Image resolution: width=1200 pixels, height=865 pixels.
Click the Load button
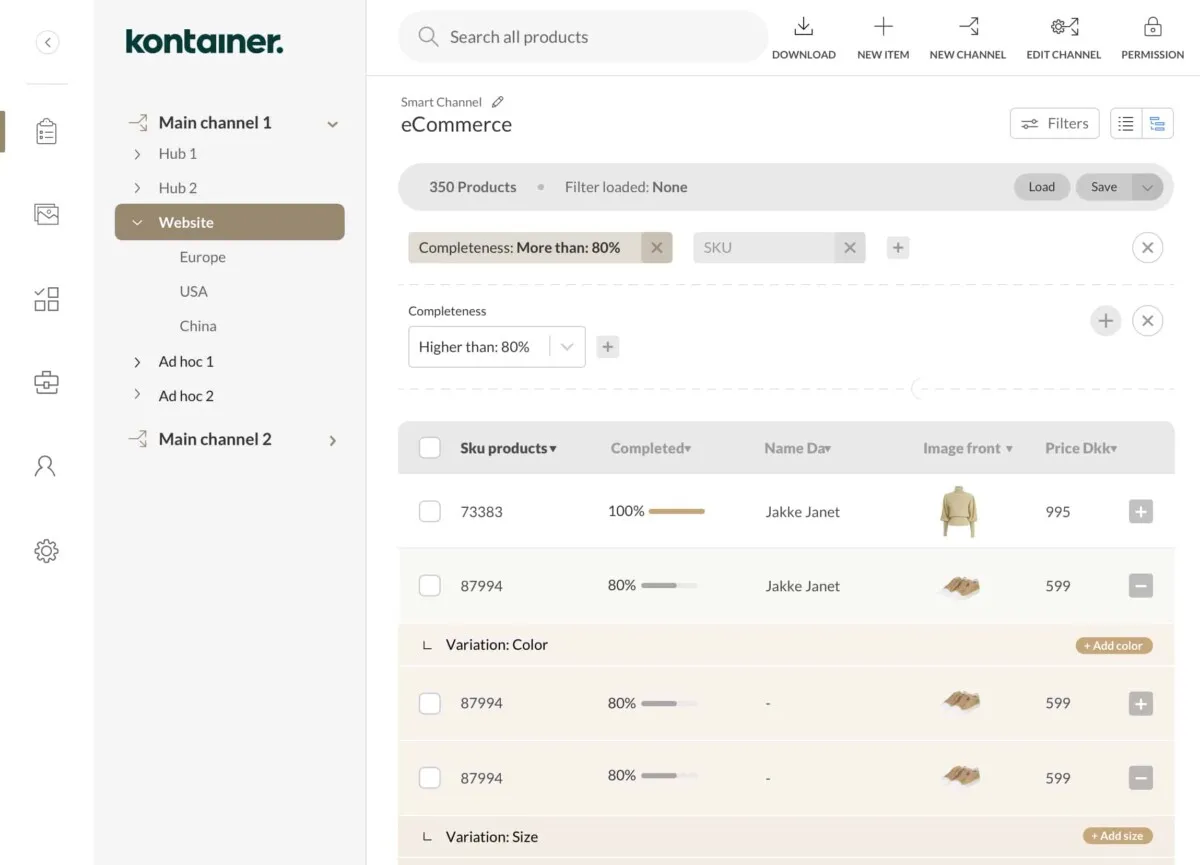click(1042, 187)
